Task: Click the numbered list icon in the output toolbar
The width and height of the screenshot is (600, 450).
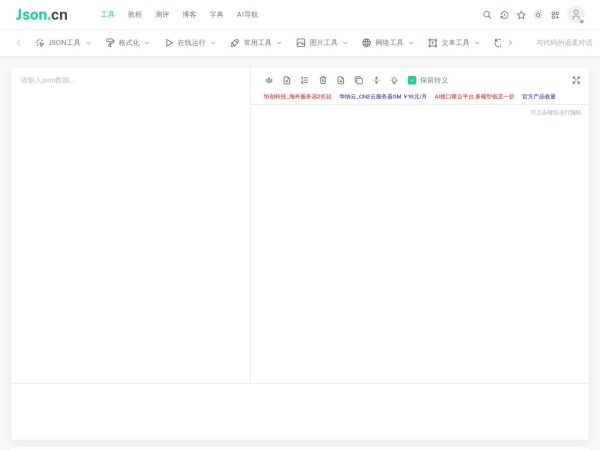Action: (x=304, y=80)
